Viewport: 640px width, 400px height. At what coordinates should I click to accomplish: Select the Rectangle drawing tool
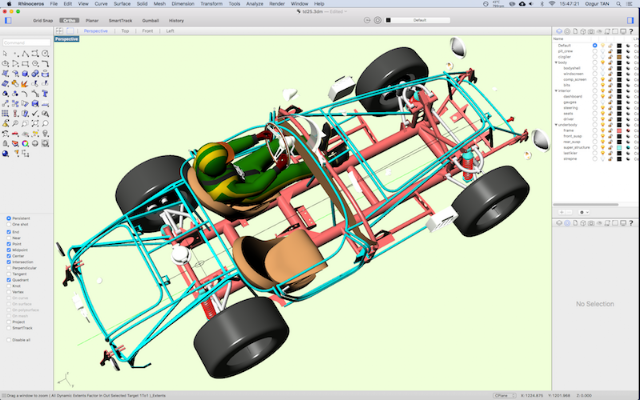pyautogui.click(x=25, y=64)
